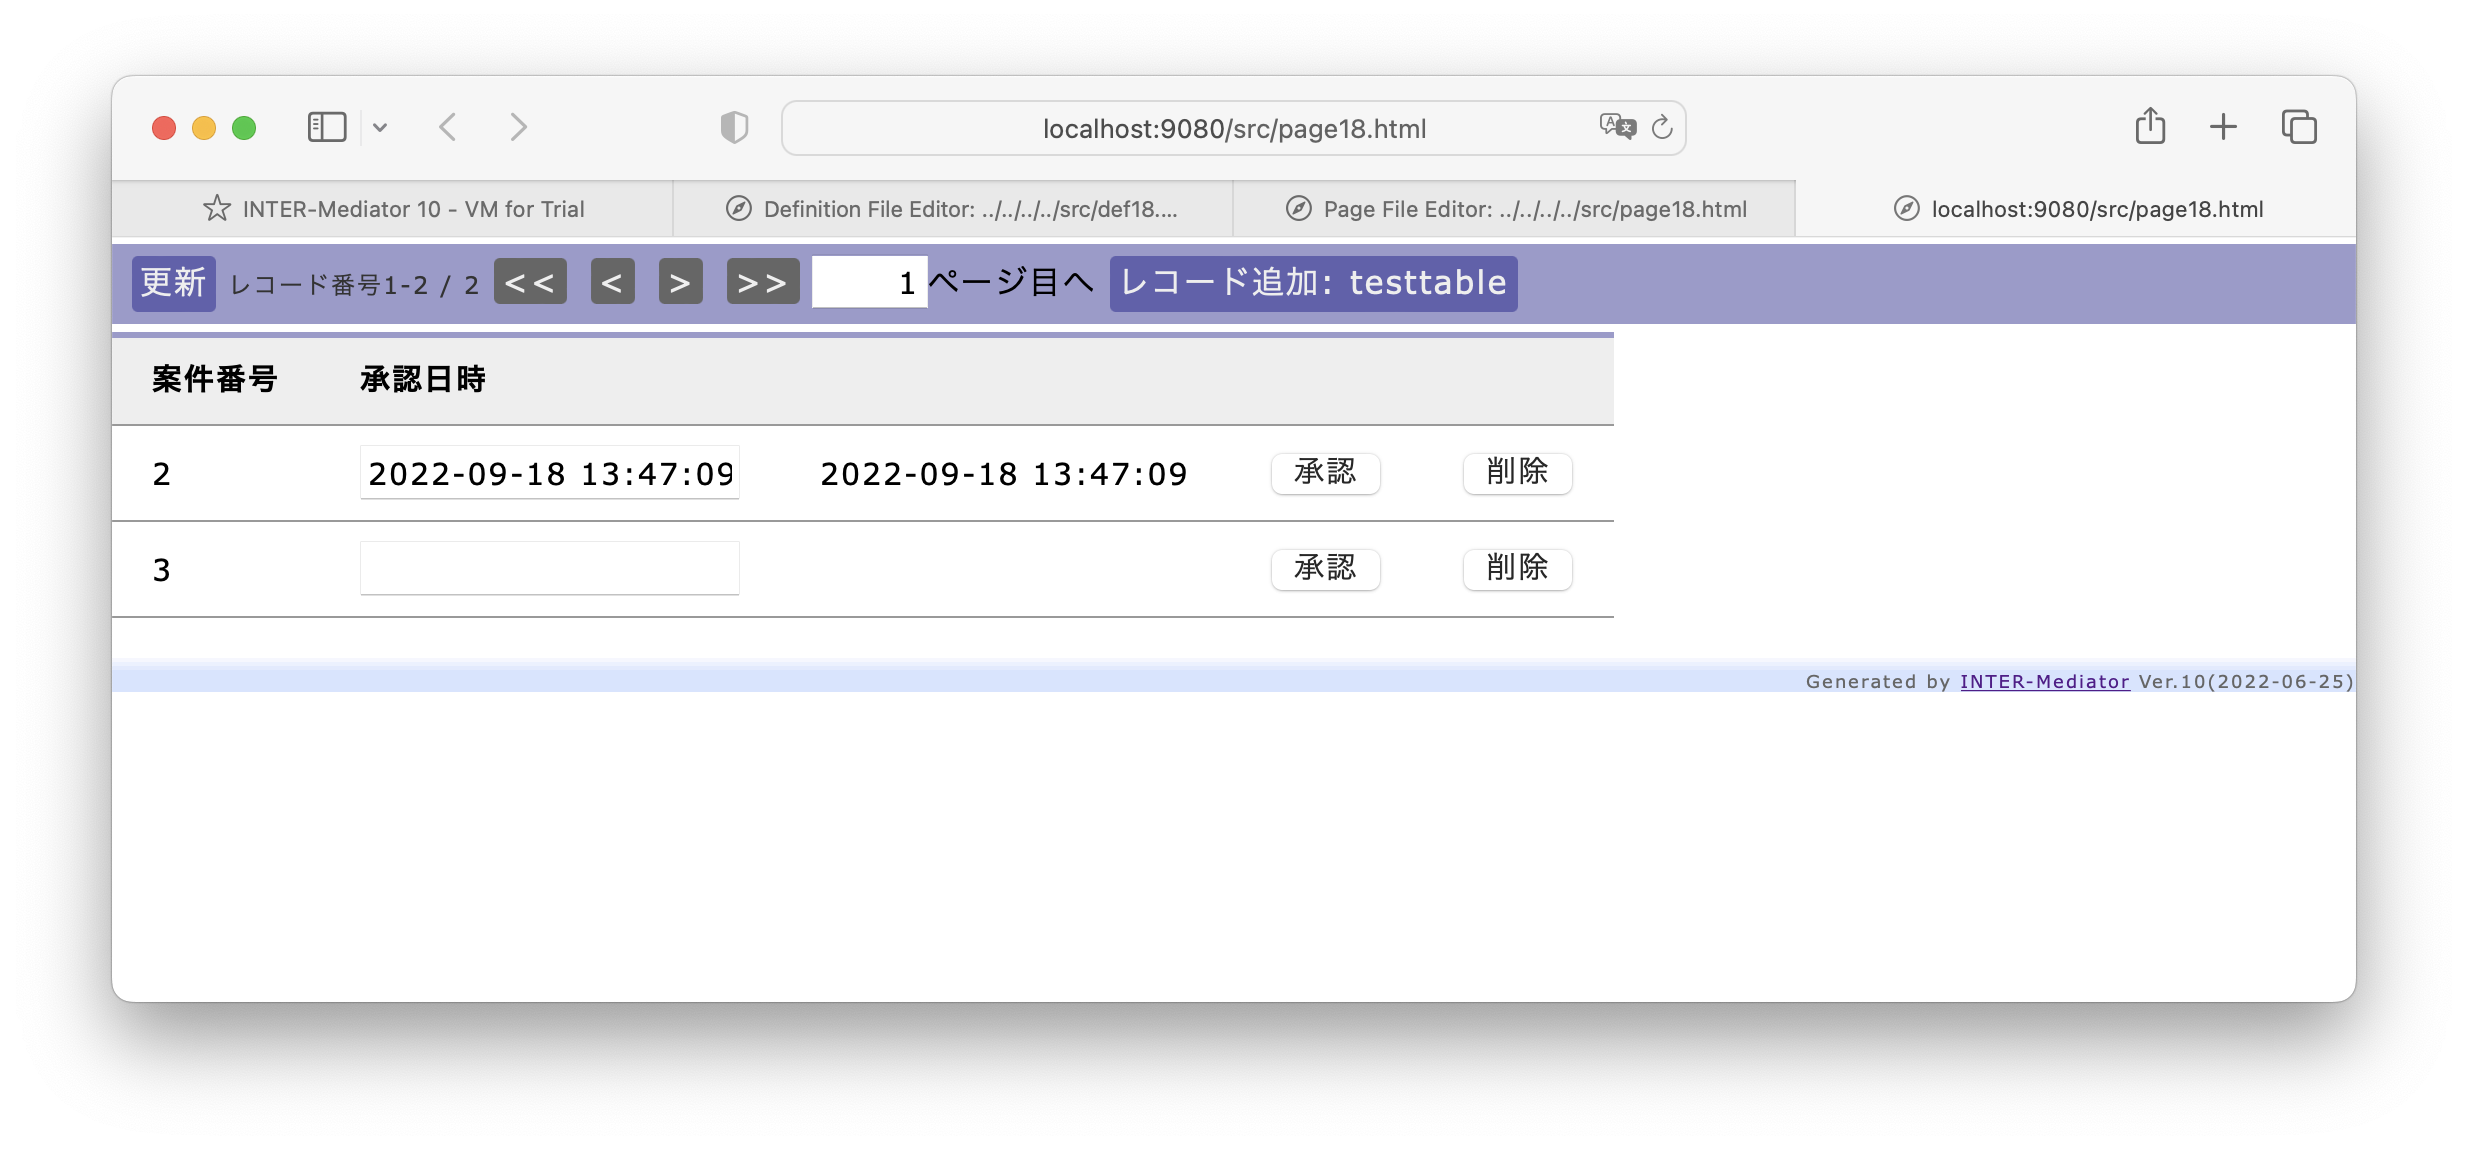Viewport: 2468px width, 1150px height.
Task: Click compass icon on Page File Editor tab
Action: click(x=1298, y=208)
